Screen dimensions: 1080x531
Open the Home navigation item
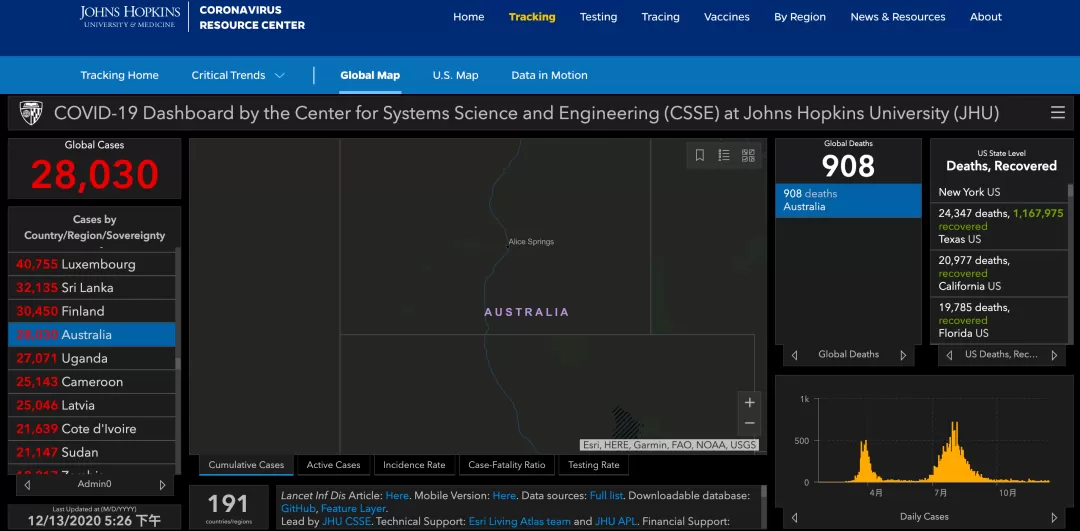(468, 17)
